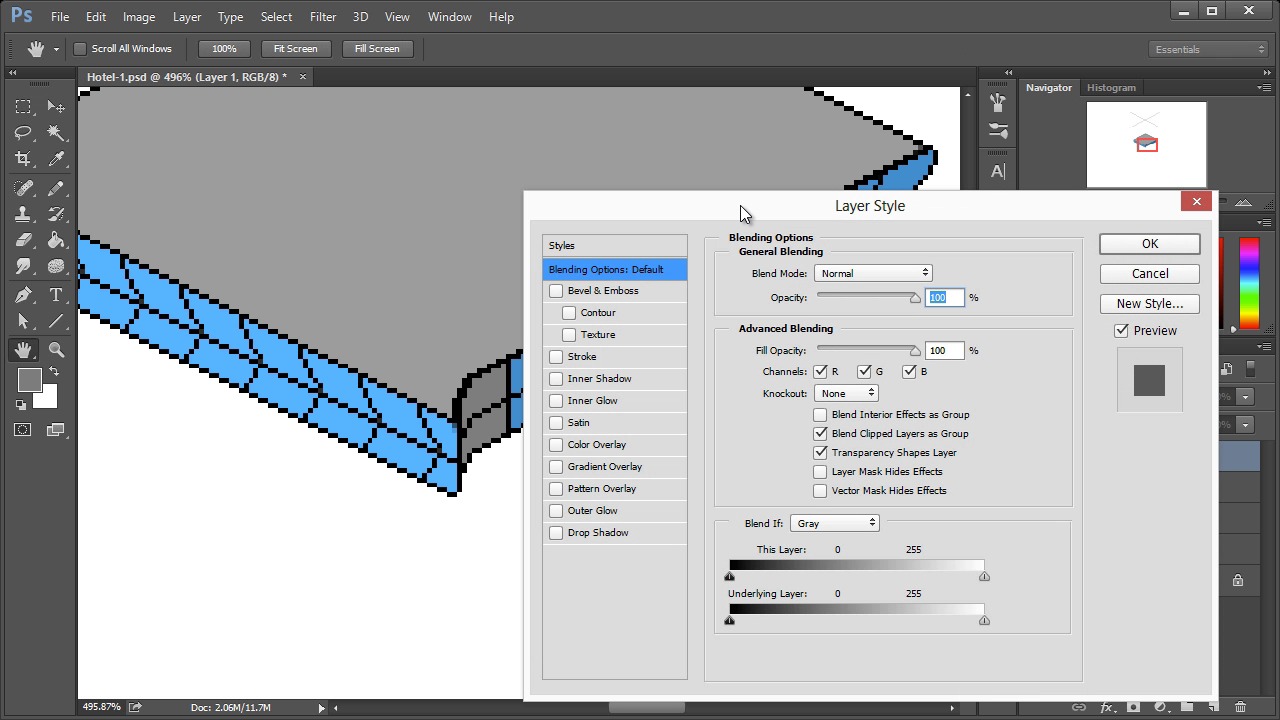Click the New Style... button
The width and height of the screenshot is (1280, 720).
click(1149, 304)
